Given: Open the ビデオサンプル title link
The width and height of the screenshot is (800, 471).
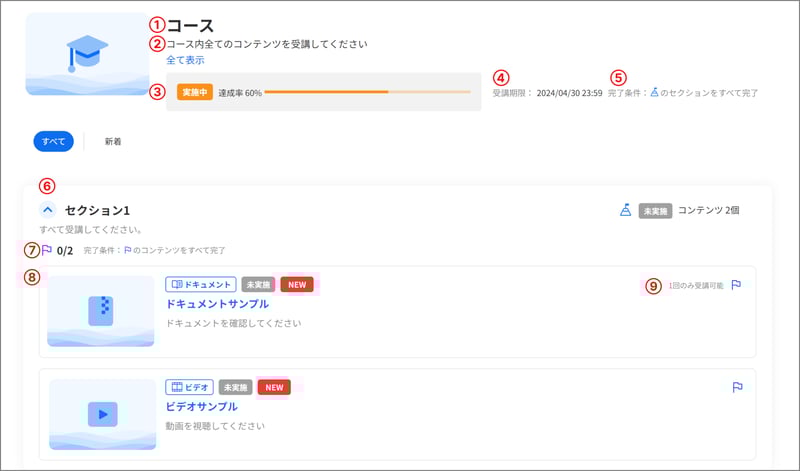Looking at the screenshot, I should point(201,407).
